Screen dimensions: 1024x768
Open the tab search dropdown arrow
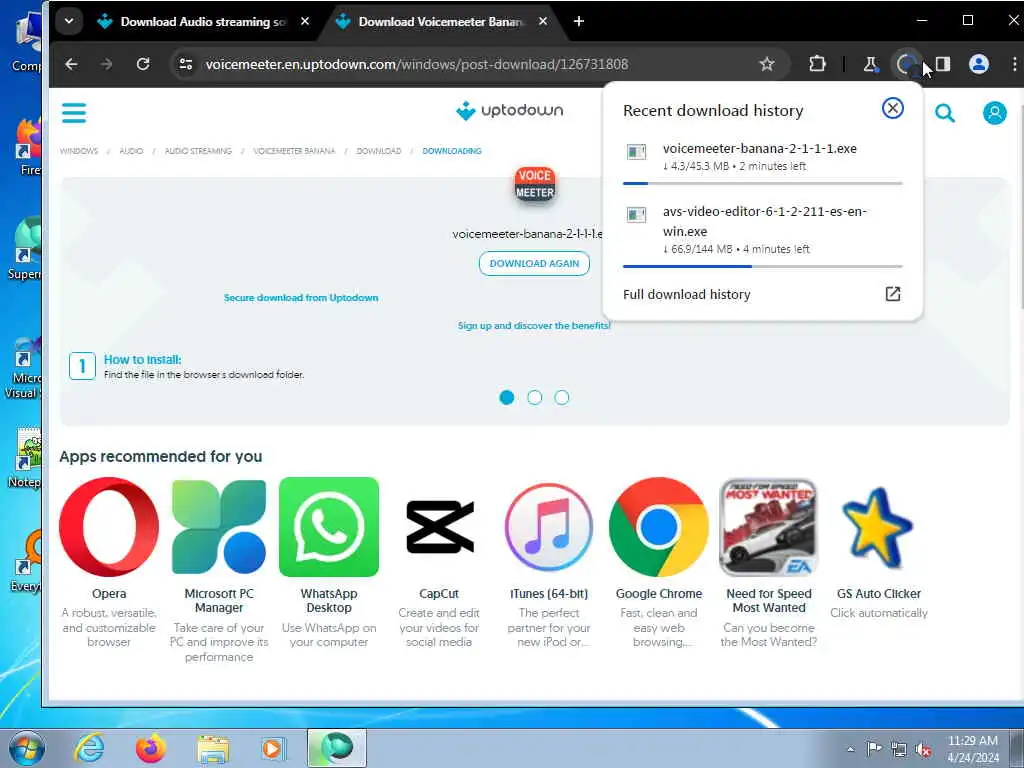tap(69, 21)
